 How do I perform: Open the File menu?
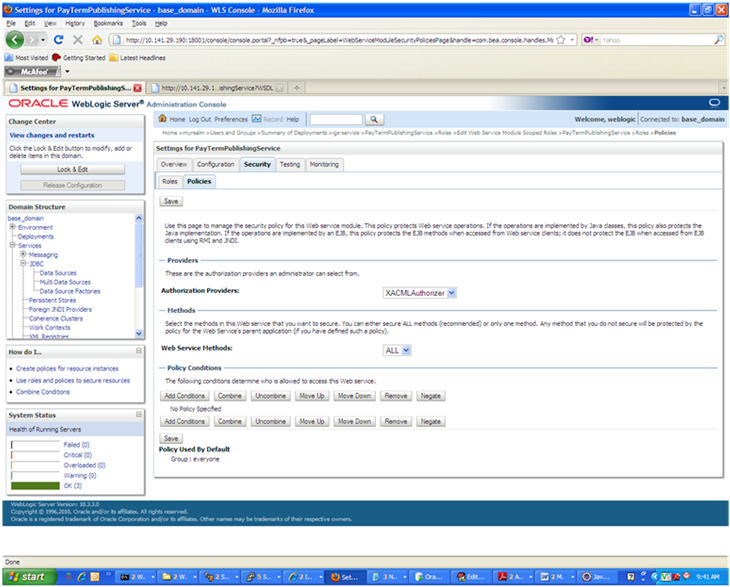(x=11, y=23)
